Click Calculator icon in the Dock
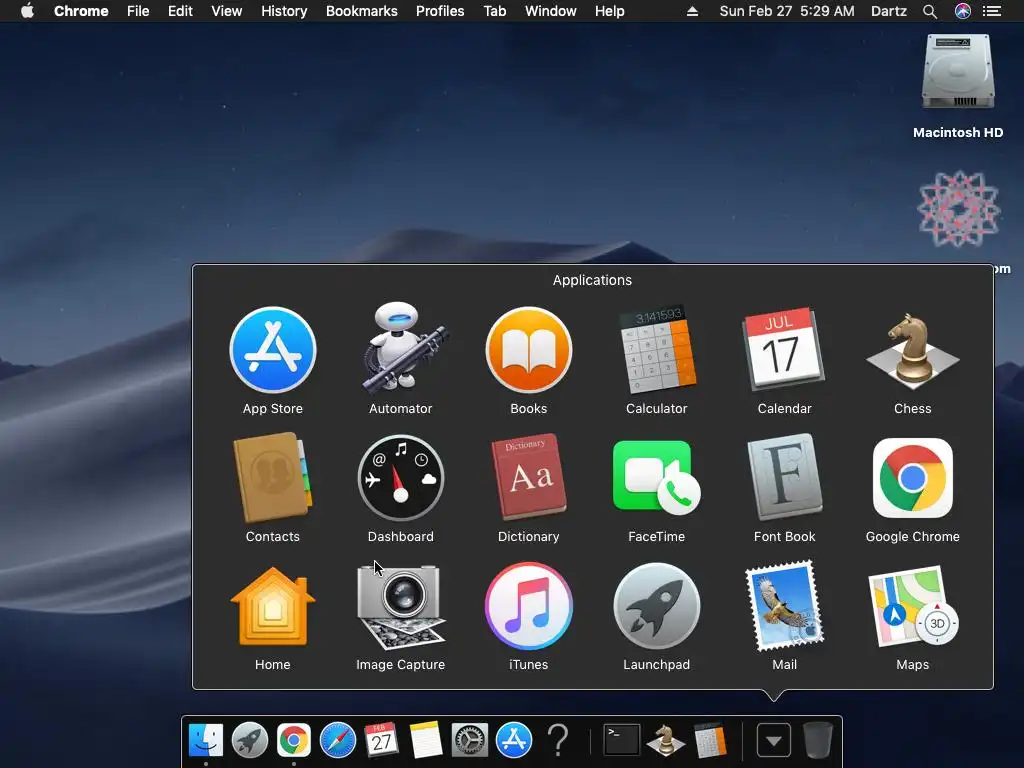 (x=710, y=741)
